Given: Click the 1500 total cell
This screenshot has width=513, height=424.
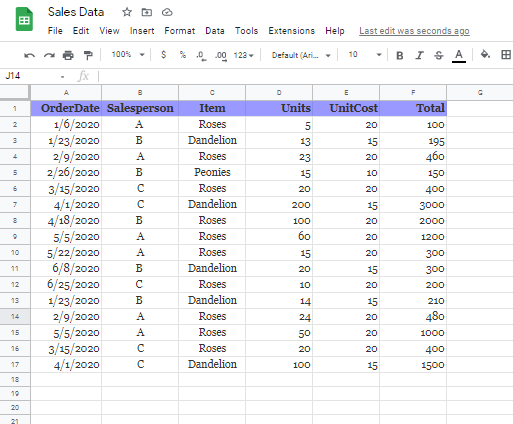Looking at the screenshot, I should (x=413, y=364).
